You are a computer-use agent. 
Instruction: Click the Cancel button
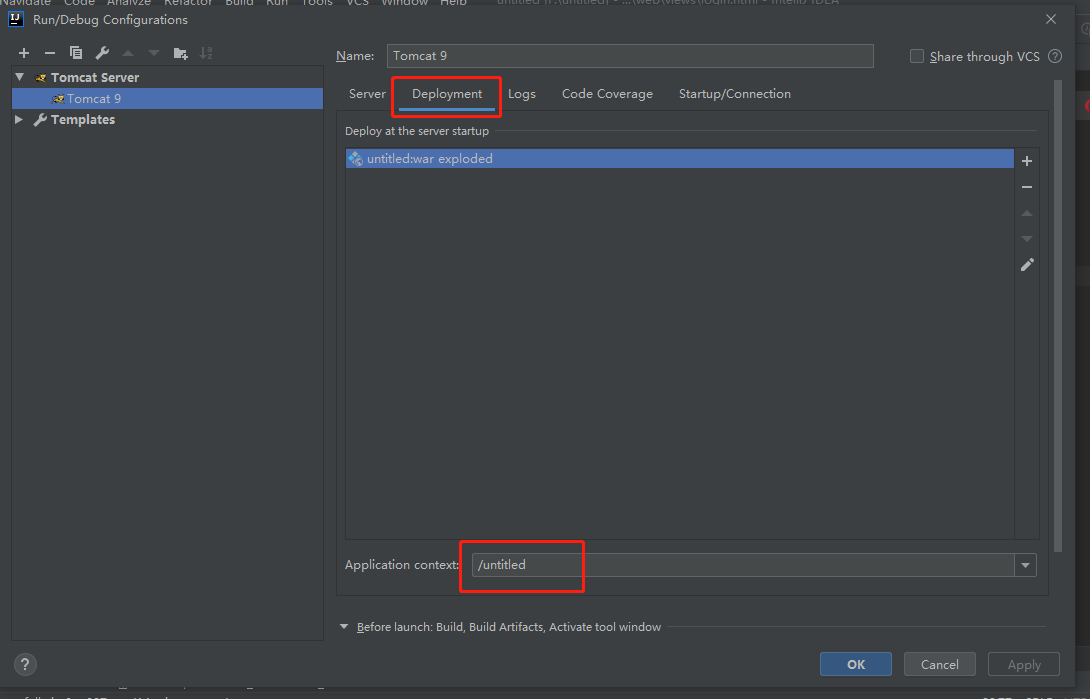940,664
